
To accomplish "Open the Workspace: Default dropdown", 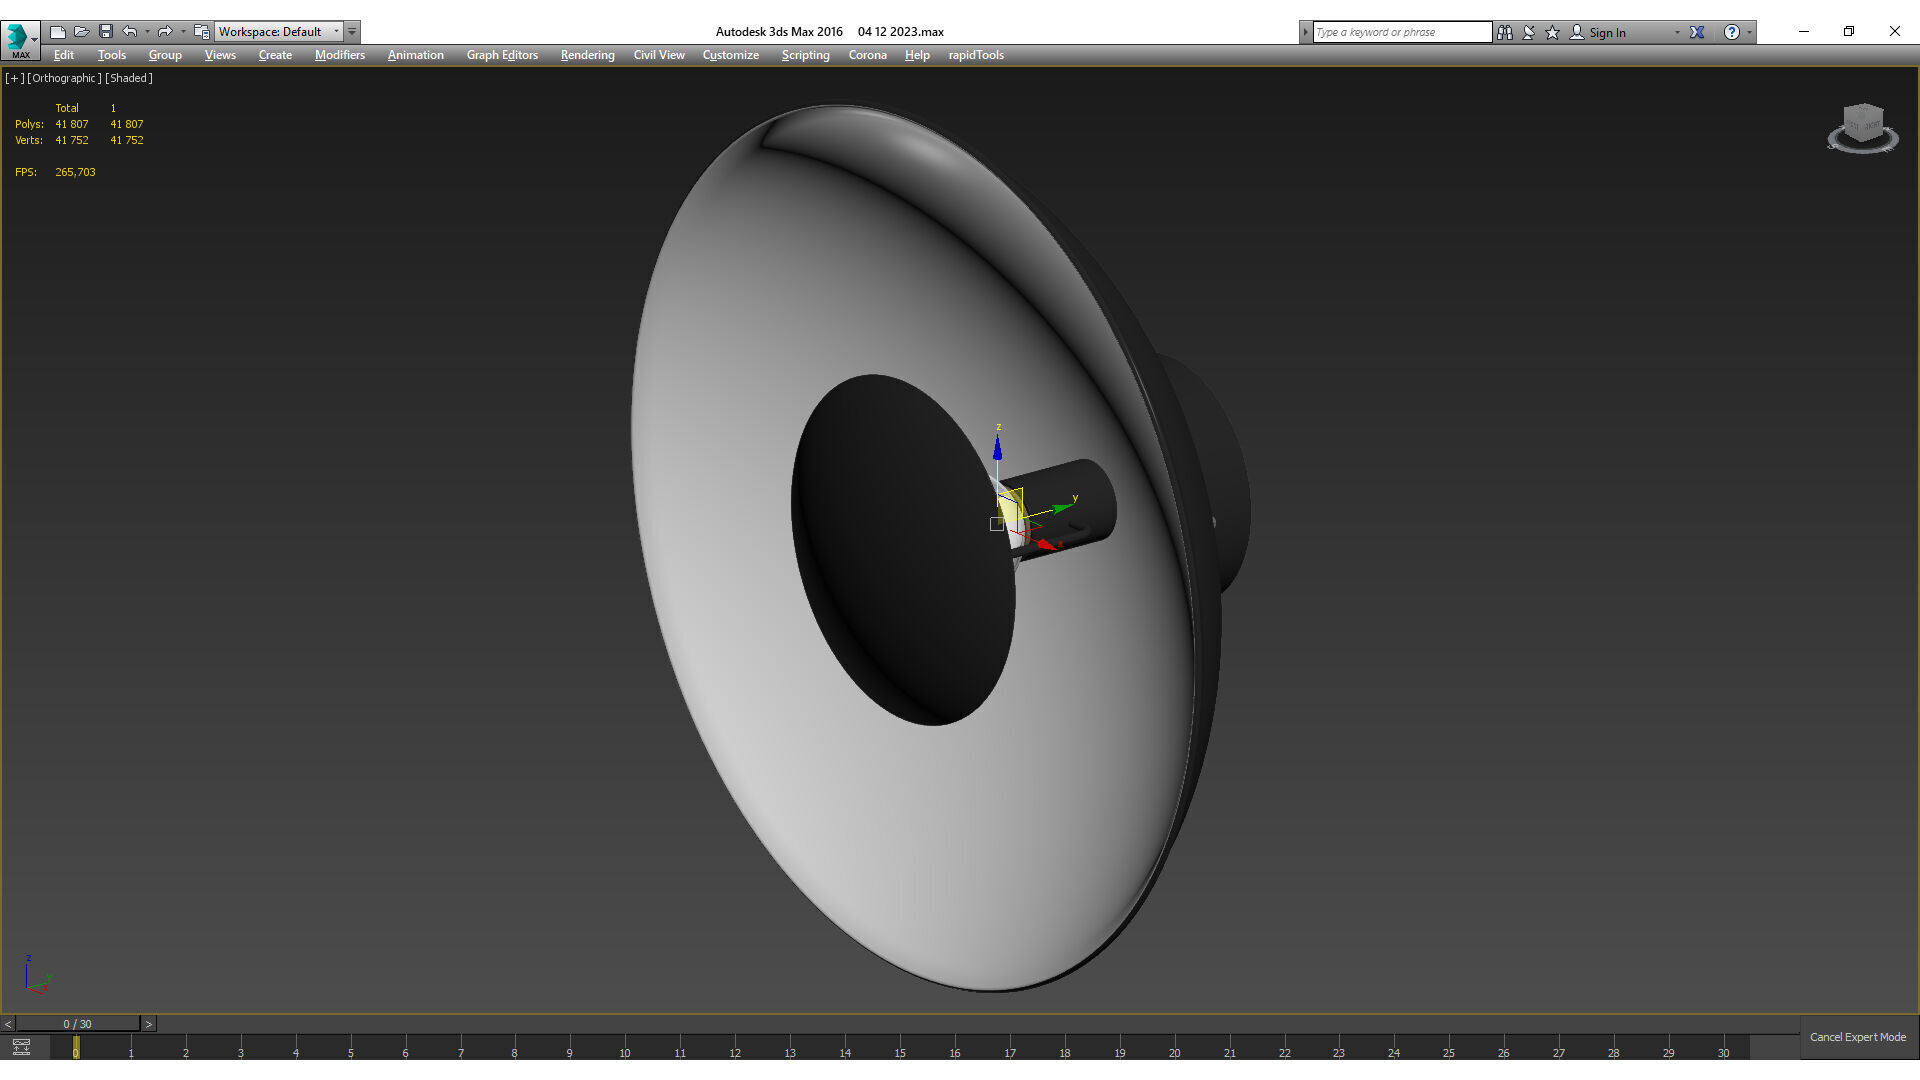I will coord(279,32).
